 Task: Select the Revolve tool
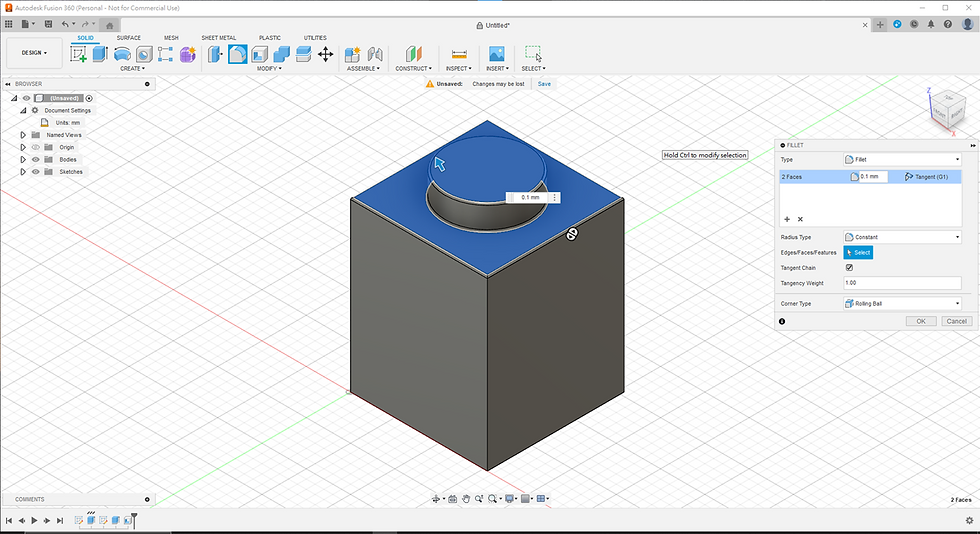click(122, 54)
